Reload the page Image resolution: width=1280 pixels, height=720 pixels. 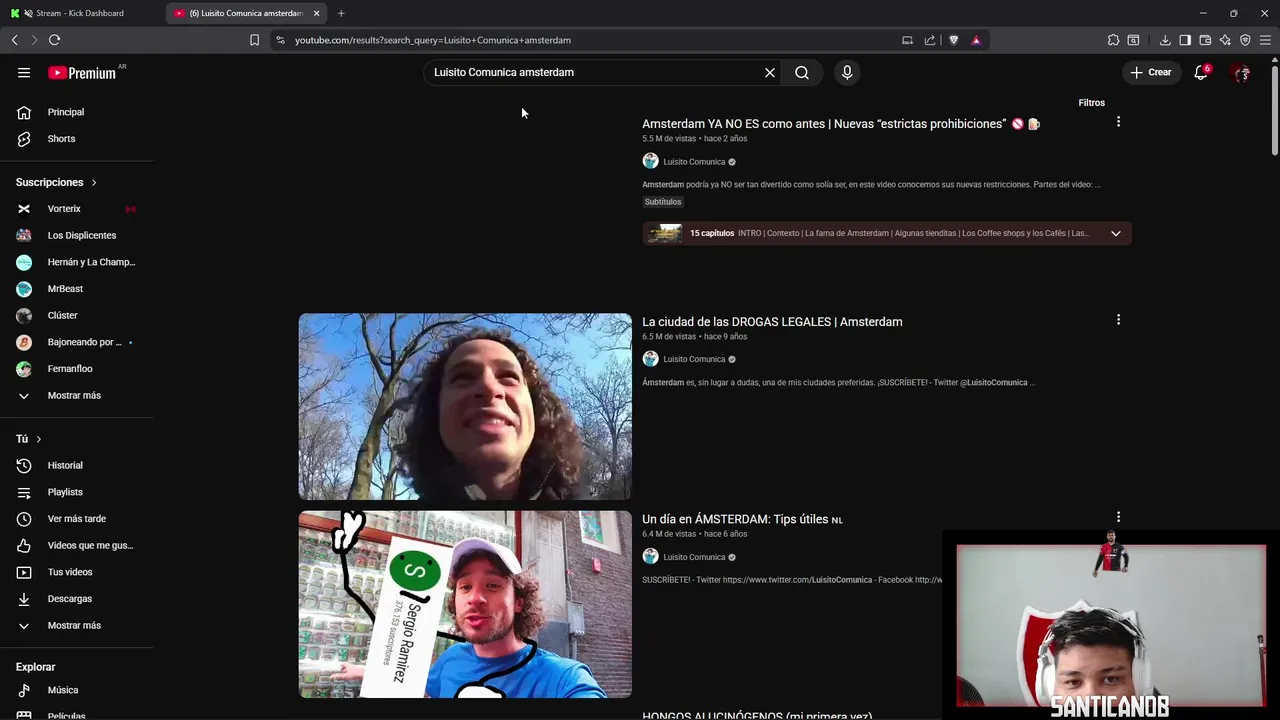coord(54,40)
